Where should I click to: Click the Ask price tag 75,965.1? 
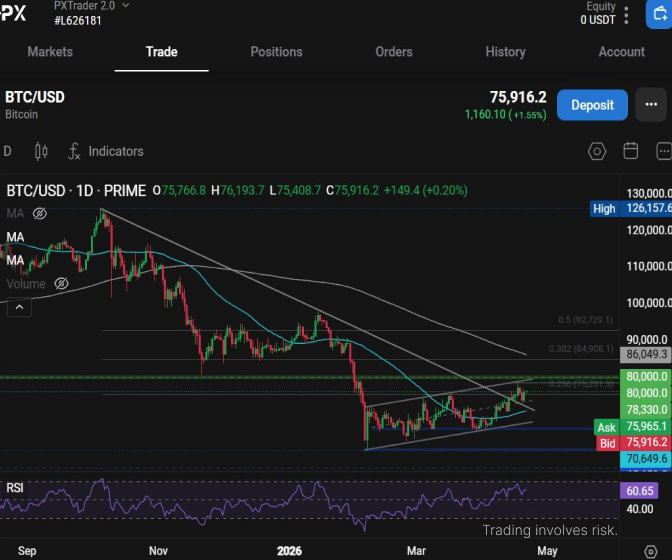[x=633, y=427]
